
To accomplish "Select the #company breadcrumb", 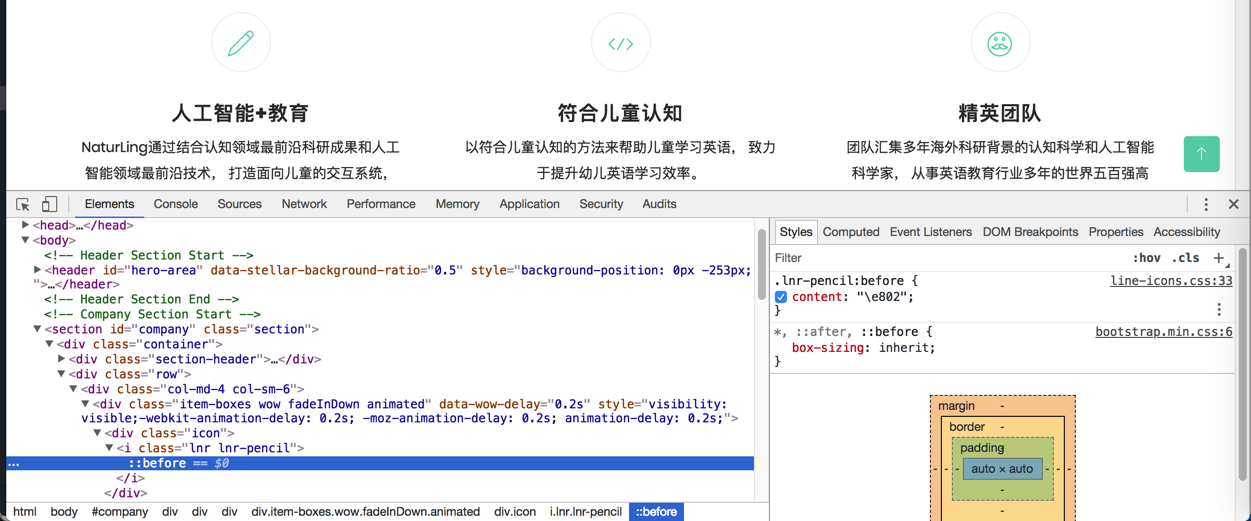I will coord(120,512).
